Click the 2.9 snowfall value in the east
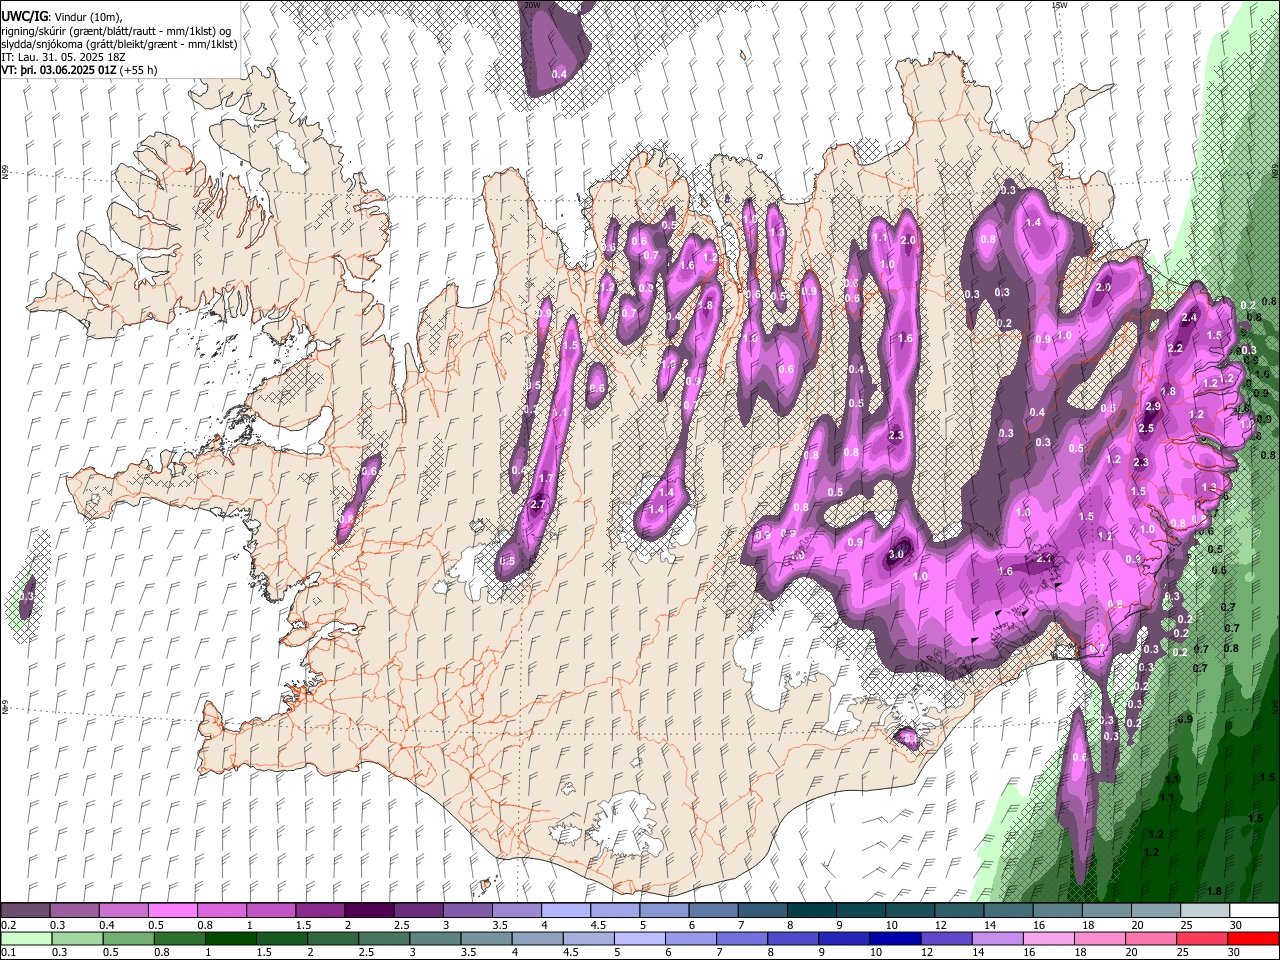 (1152, 406)
